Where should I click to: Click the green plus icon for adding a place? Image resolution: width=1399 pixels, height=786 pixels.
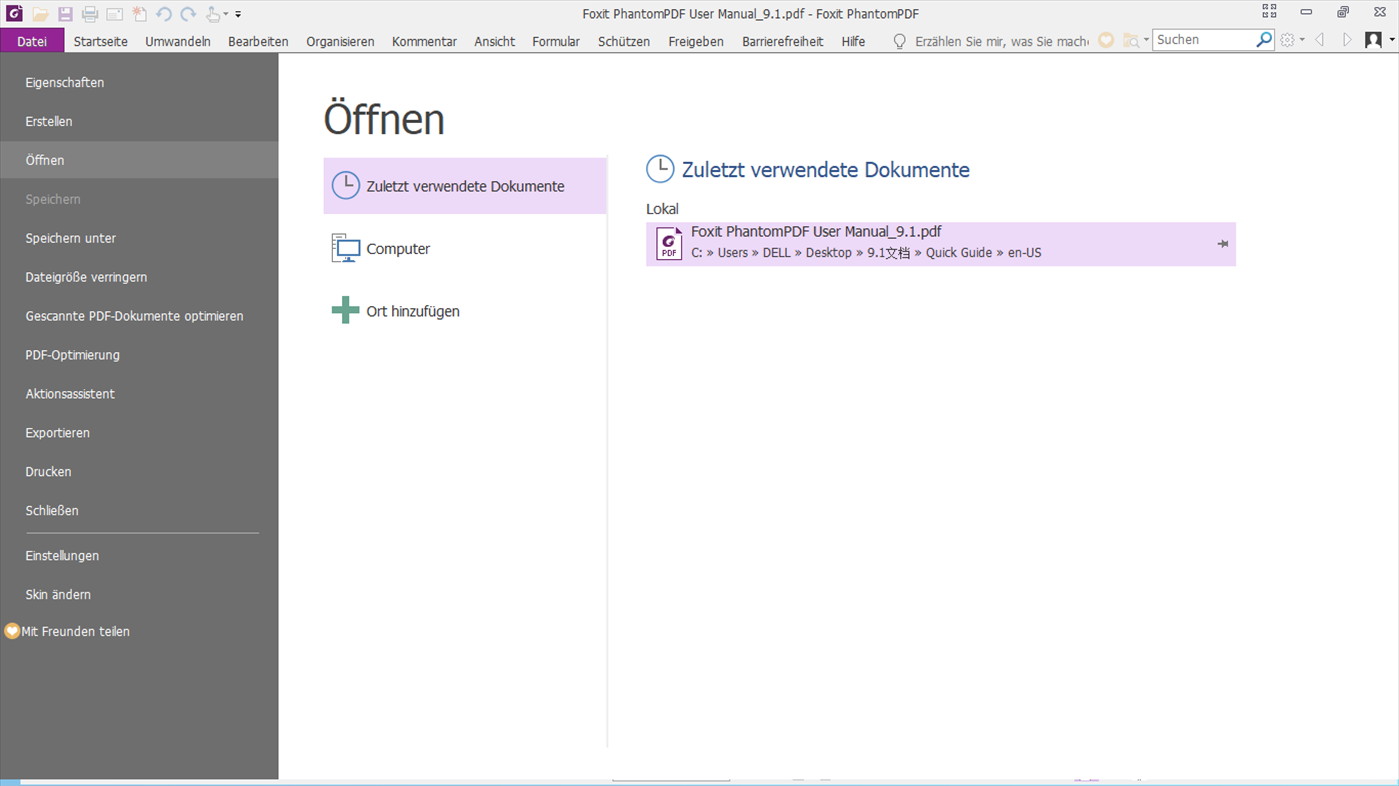click(x=345, y=310)
